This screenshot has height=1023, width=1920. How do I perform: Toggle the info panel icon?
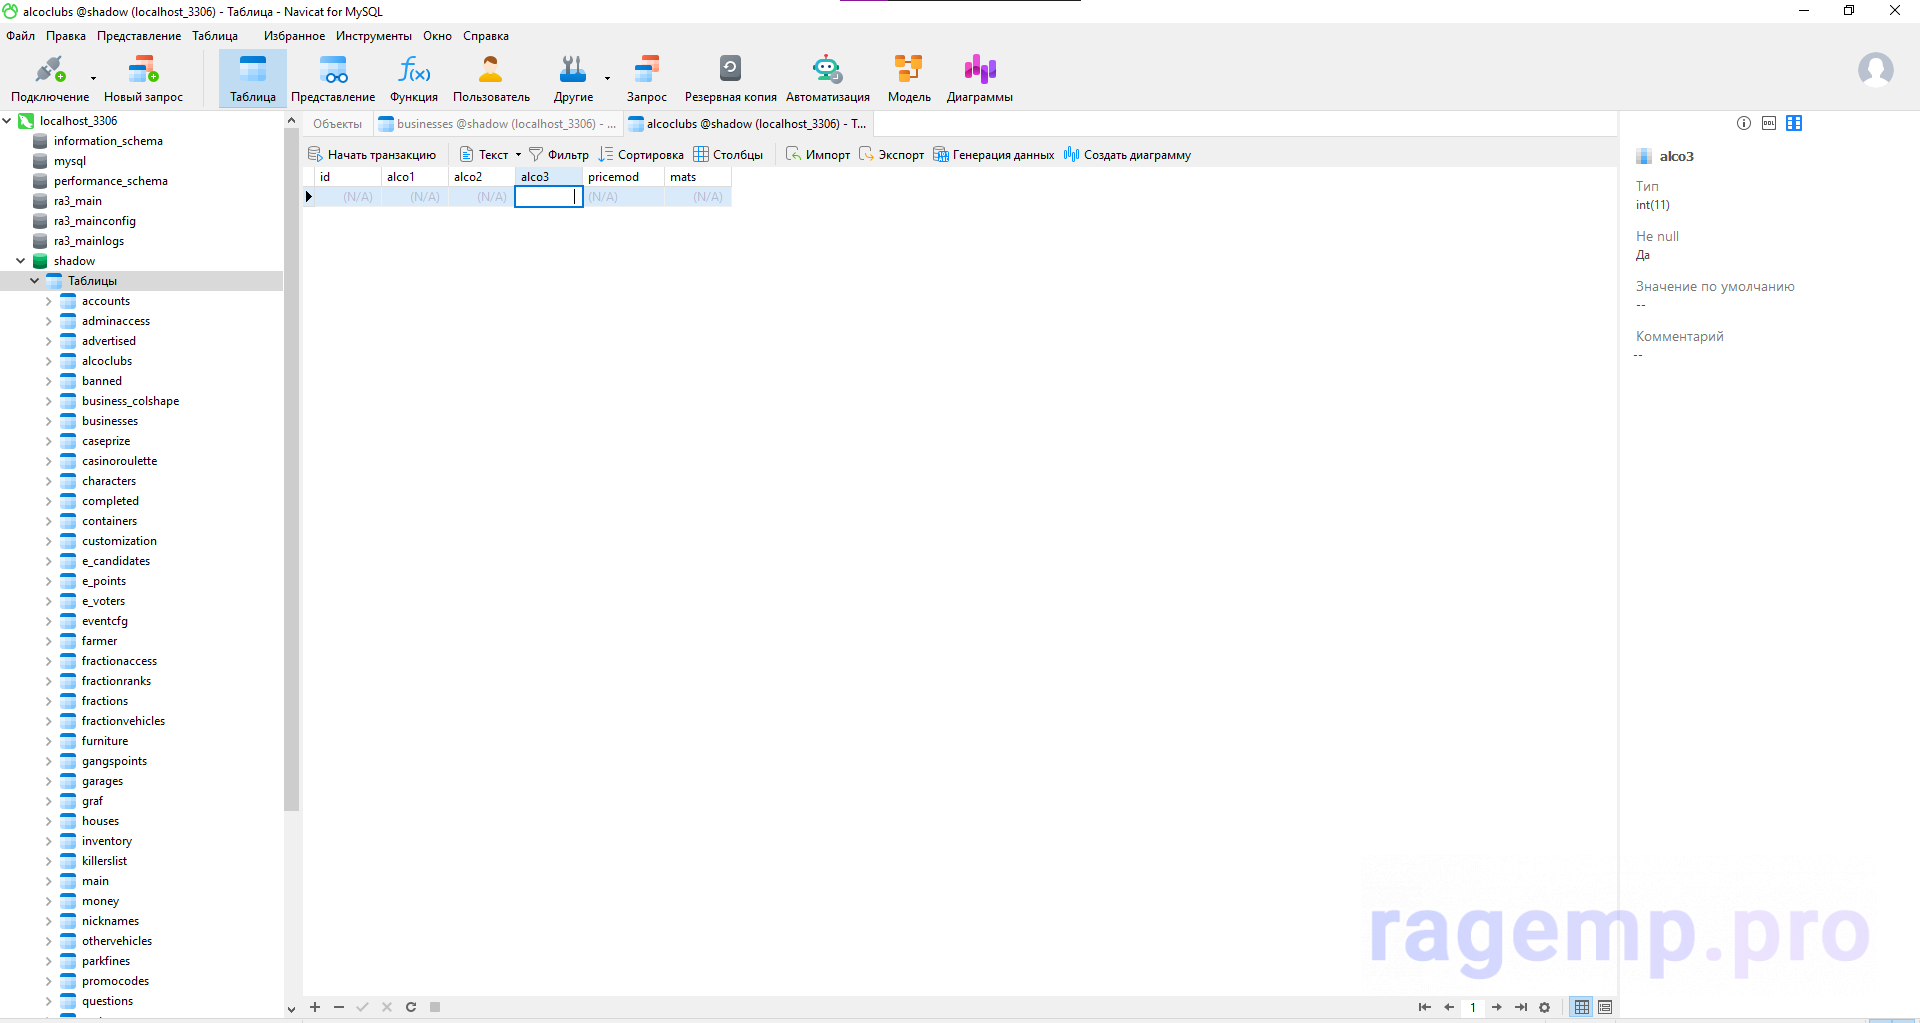point(1744,123)
